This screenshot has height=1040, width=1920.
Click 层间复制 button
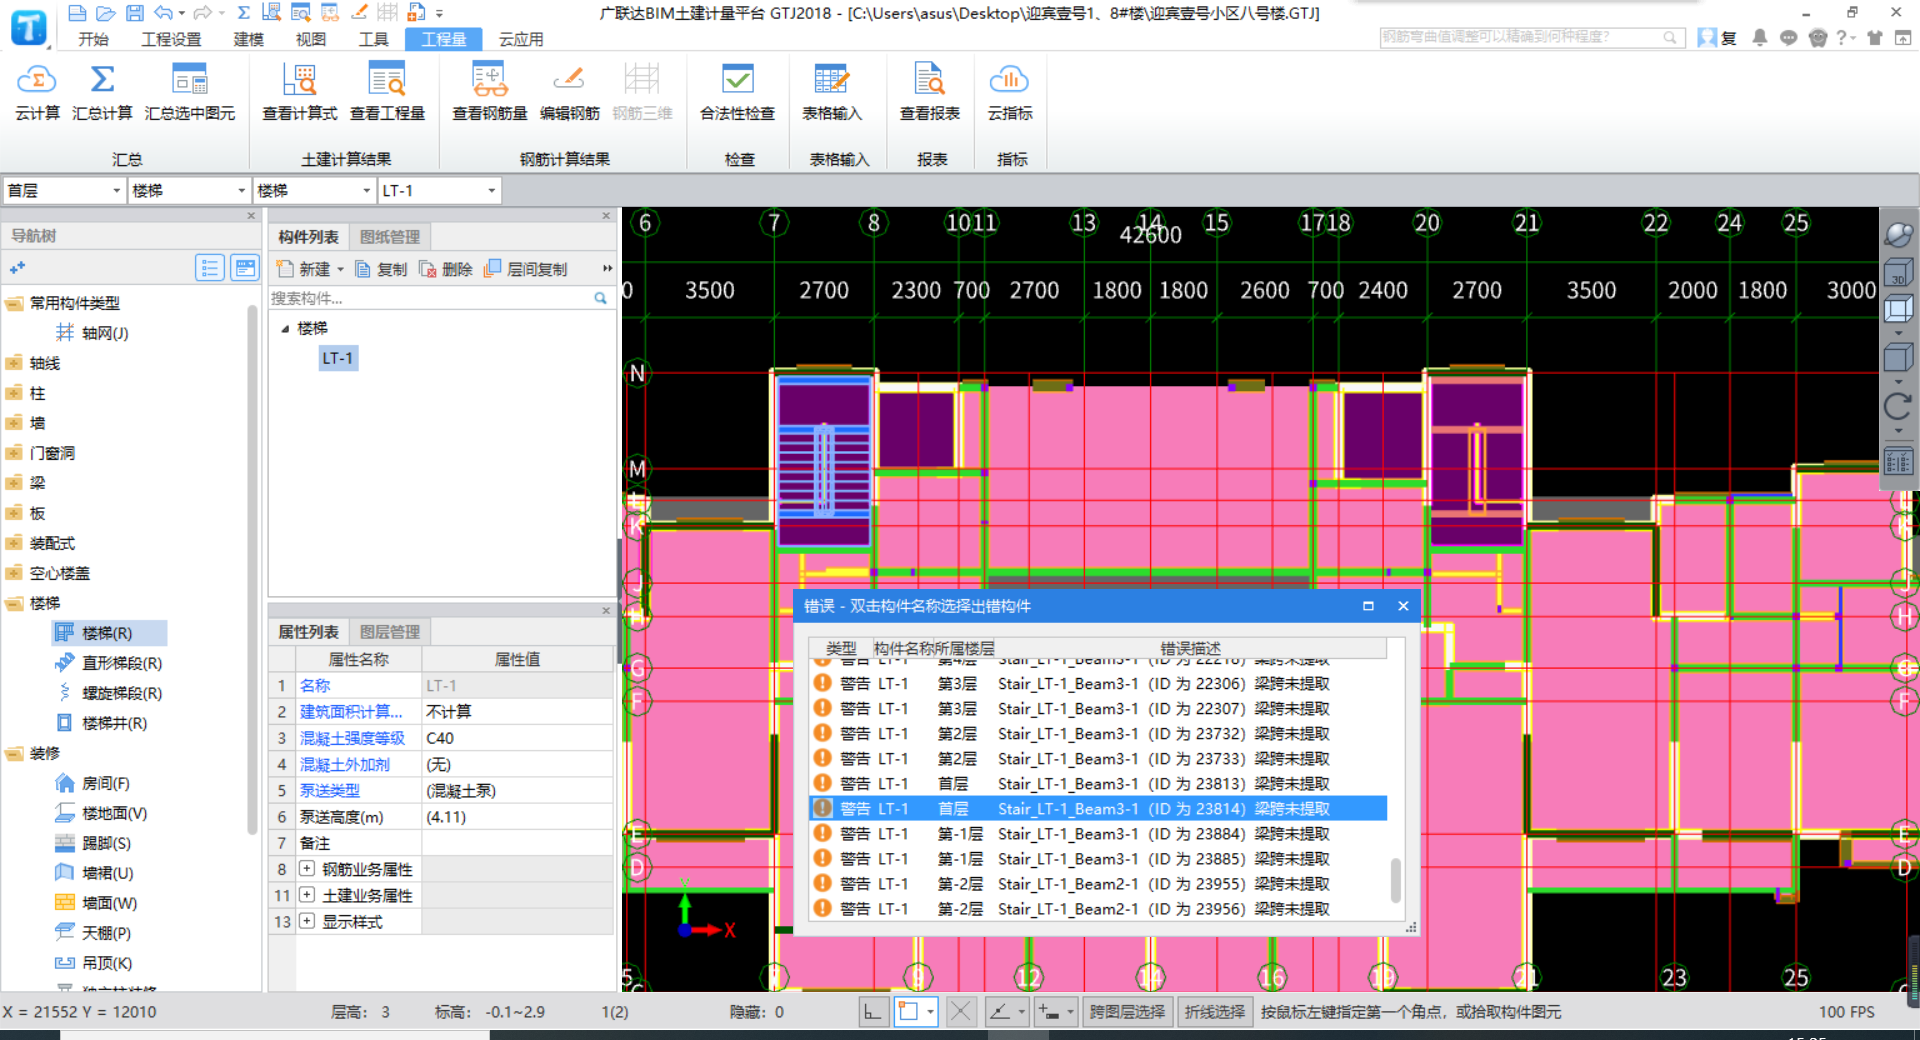point(525,269)
